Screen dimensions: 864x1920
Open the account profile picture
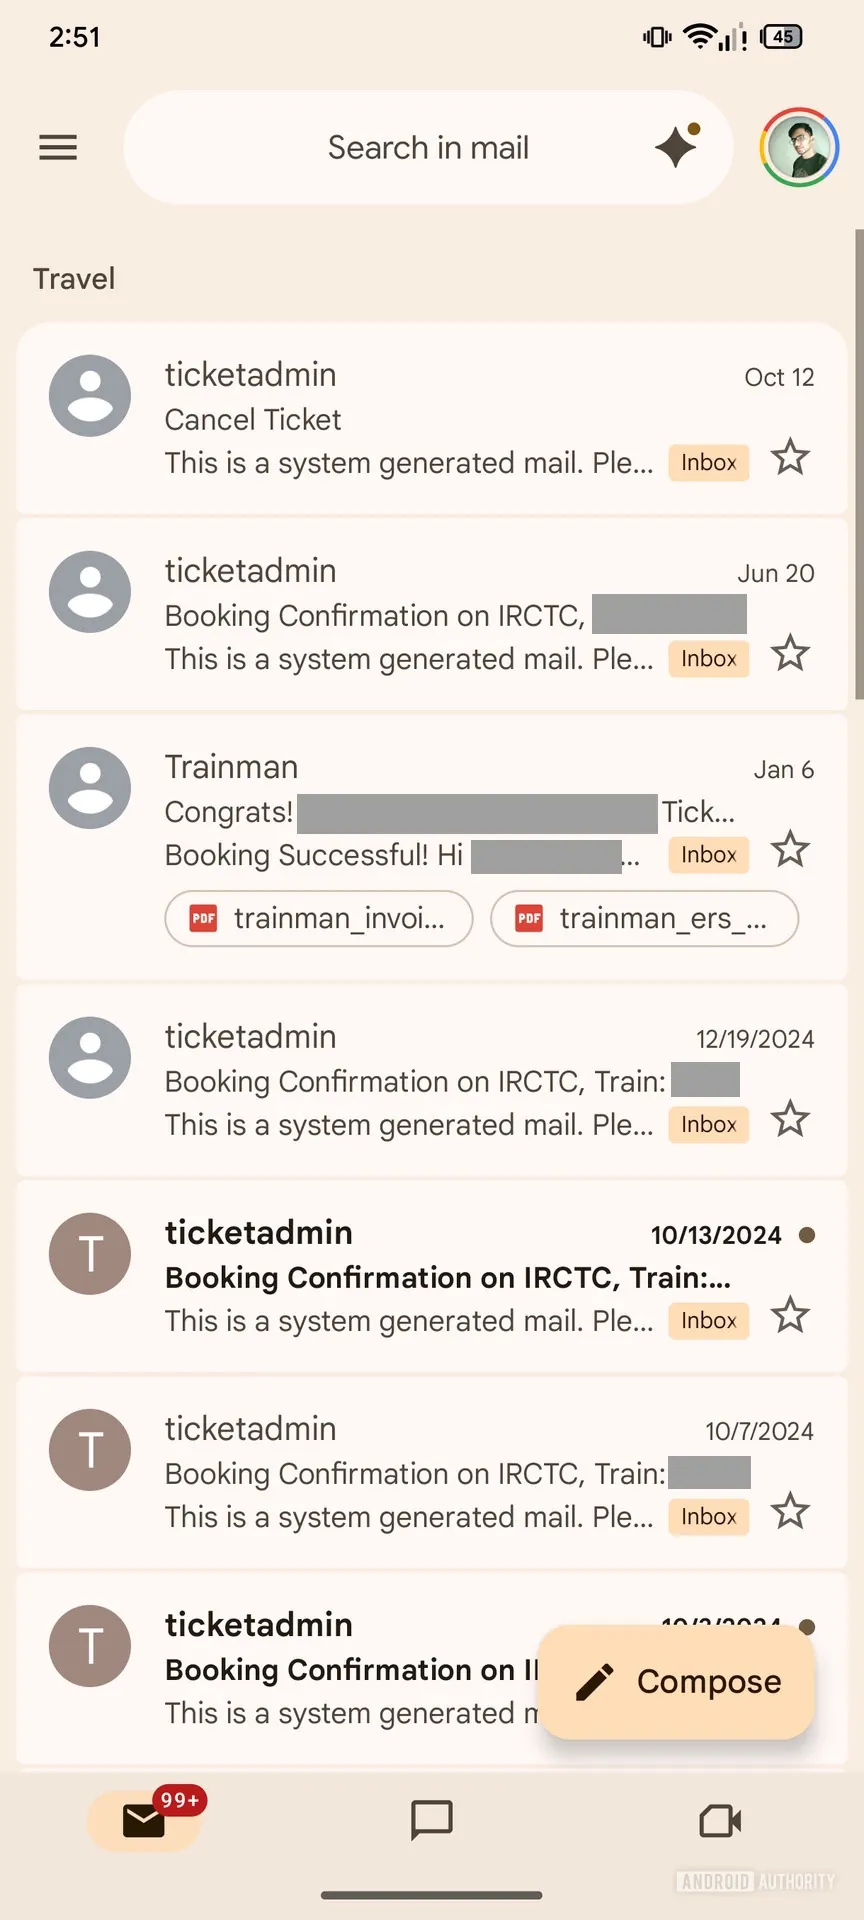pyautogui.click(x=799, y=148)
